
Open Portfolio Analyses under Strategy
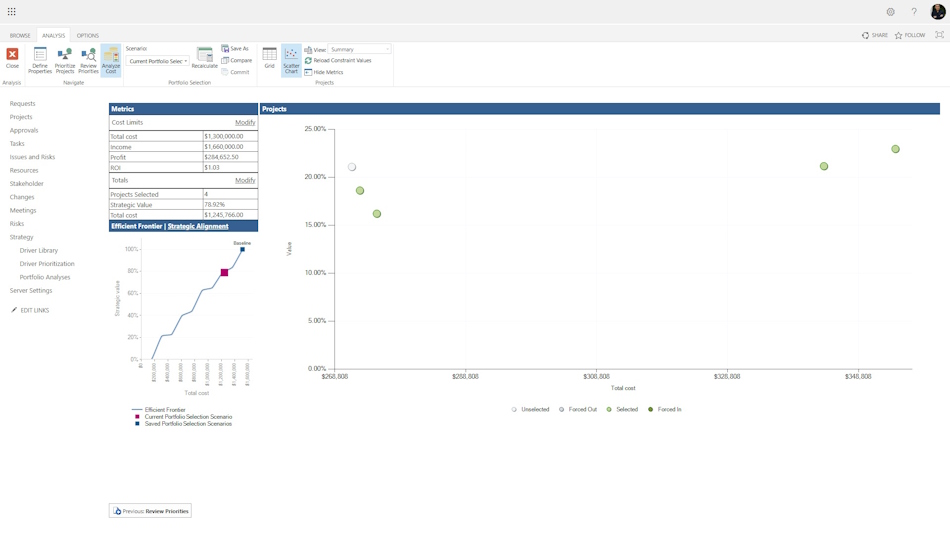pyautogui.click(x=45, y=277)
